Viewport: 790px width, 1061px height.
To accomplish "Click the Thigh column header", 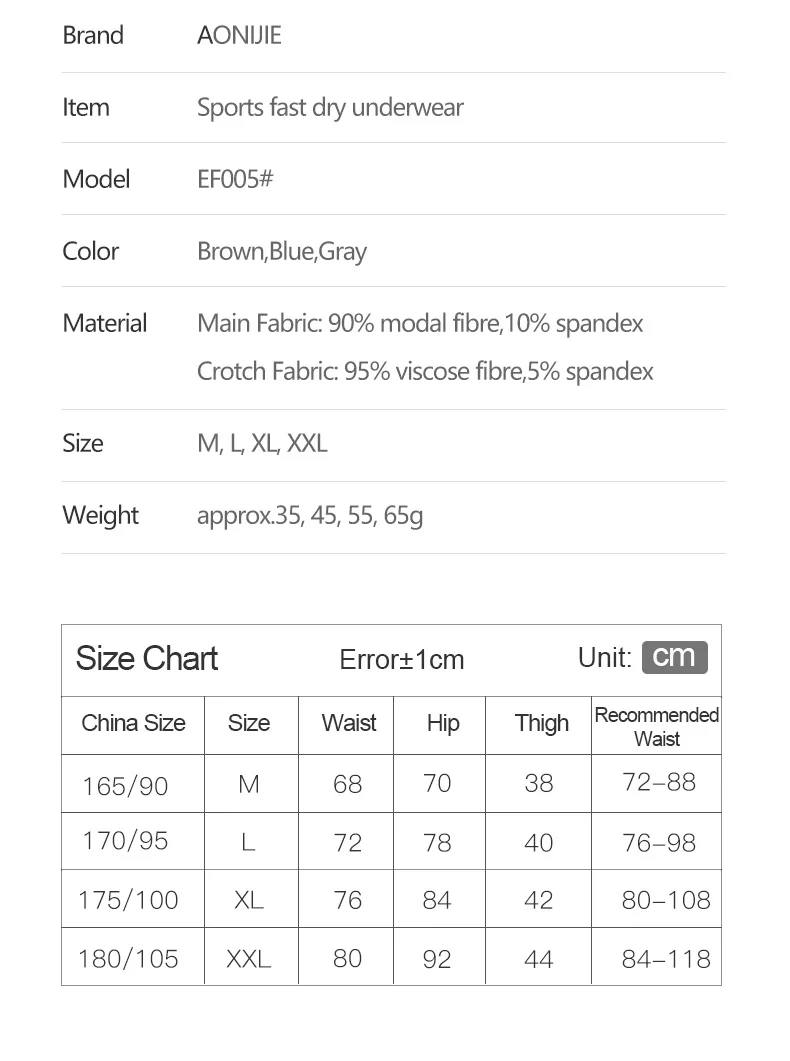I will pyautogui.click(x=541, y=723).
